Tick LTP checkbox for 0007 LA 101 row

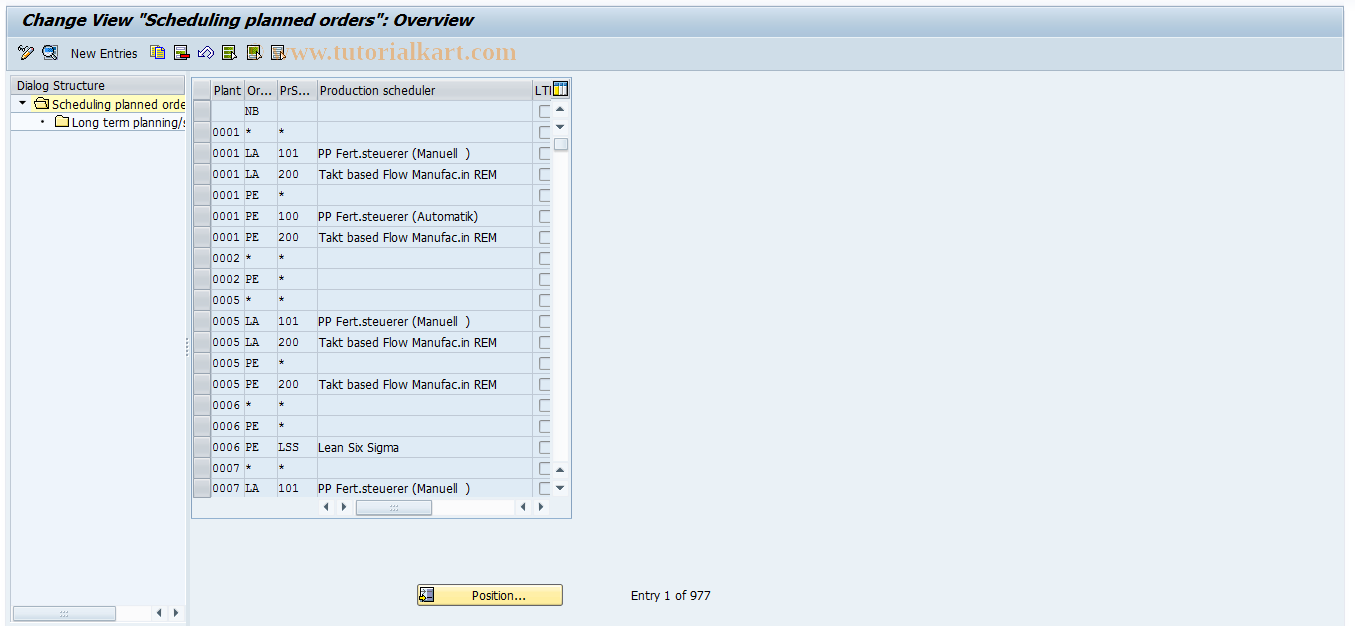click(545, 488)
